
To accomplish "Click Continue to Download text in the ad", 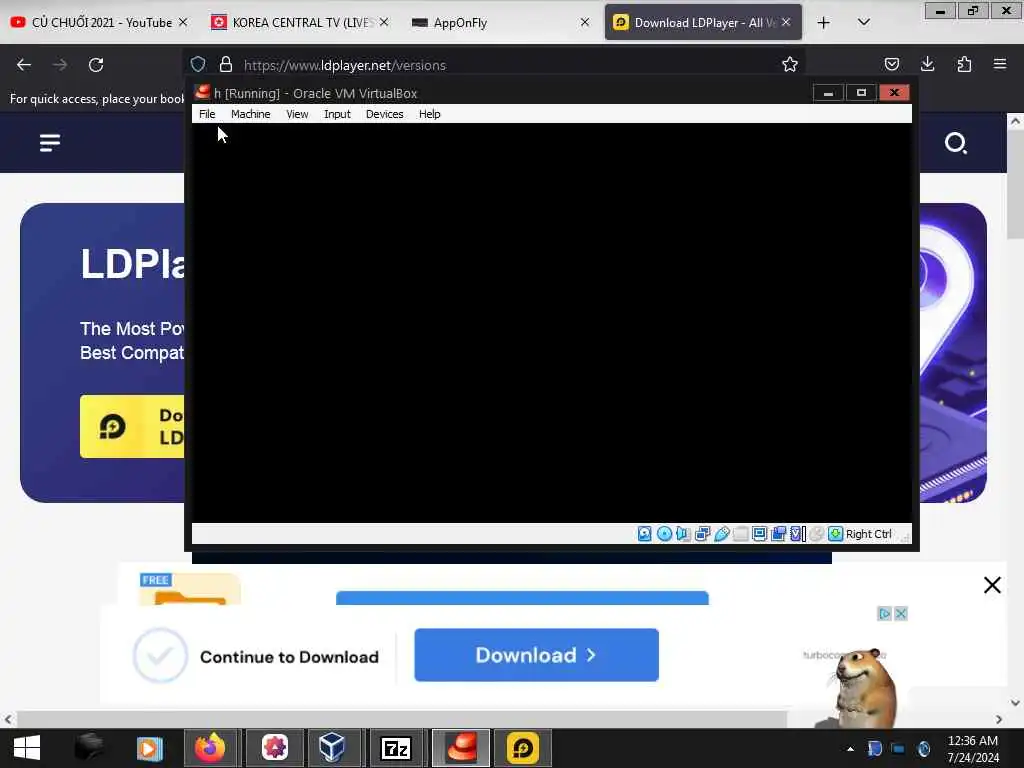I will tap(289, 657).
